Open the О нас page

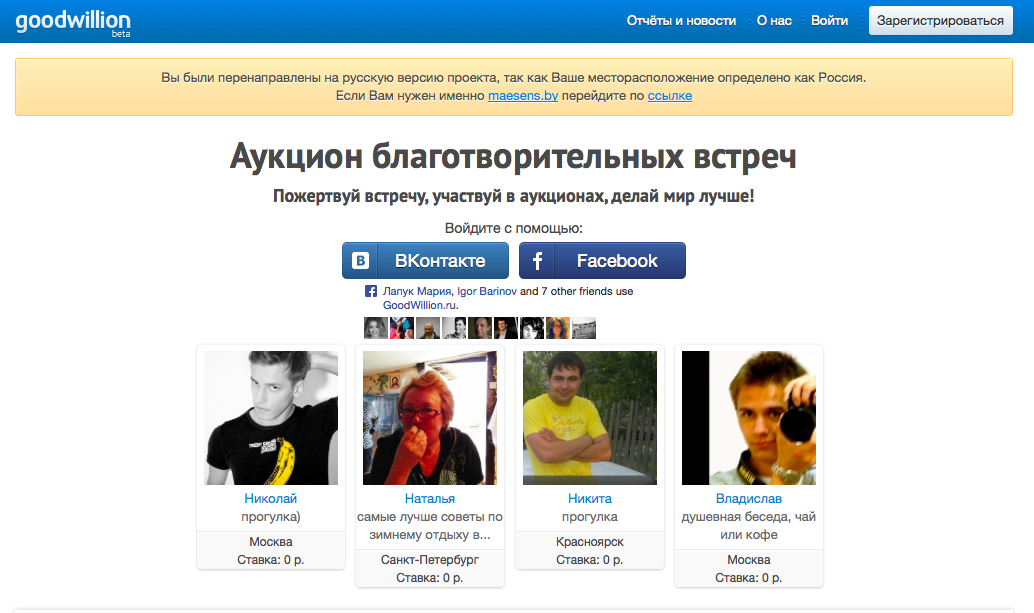click(774, 21)
